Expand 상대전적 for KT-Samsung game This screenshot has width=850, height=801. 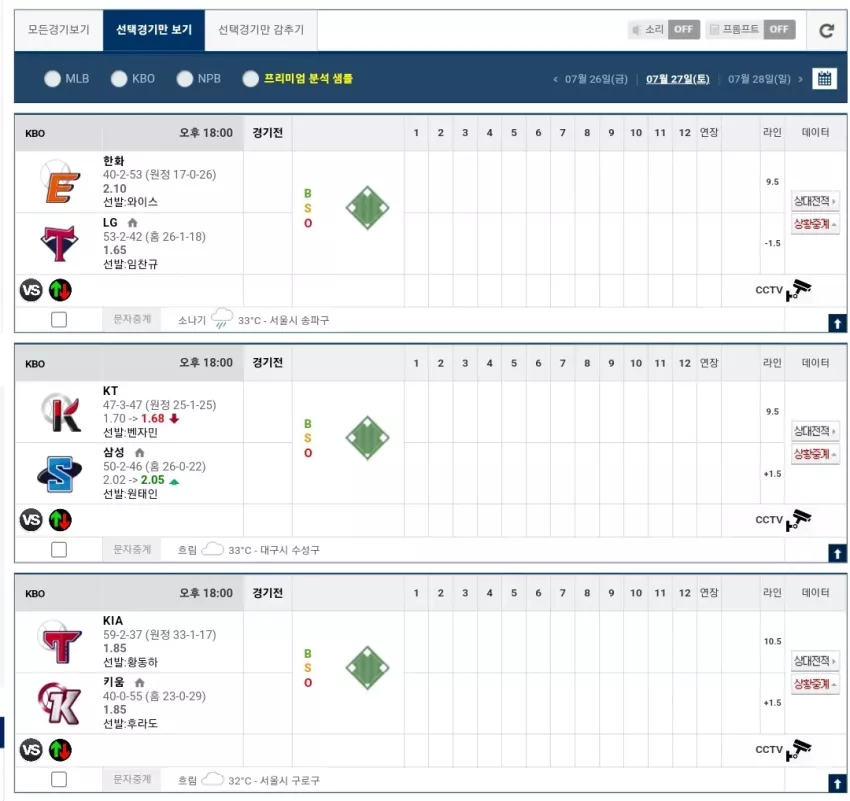pyautogui.click(x=815, y=431)
